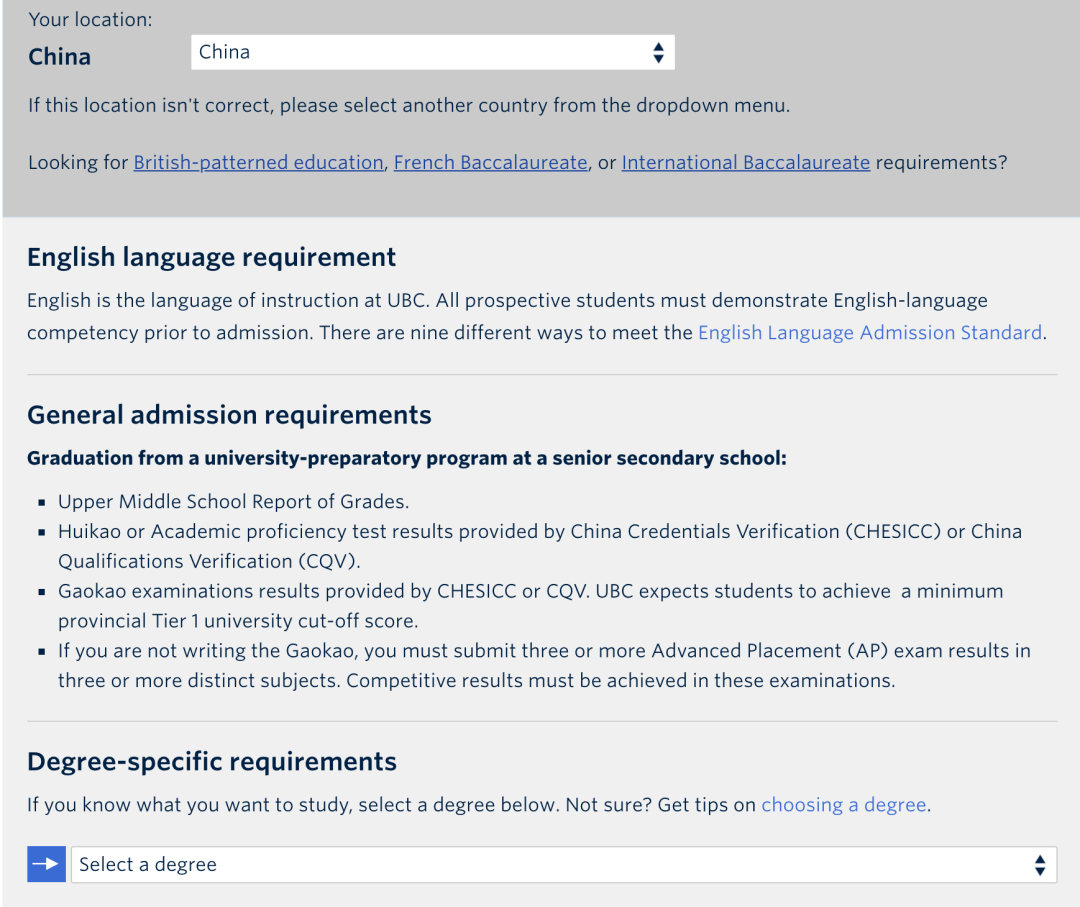Click the Advanced Placement exam bullet text

543,651
